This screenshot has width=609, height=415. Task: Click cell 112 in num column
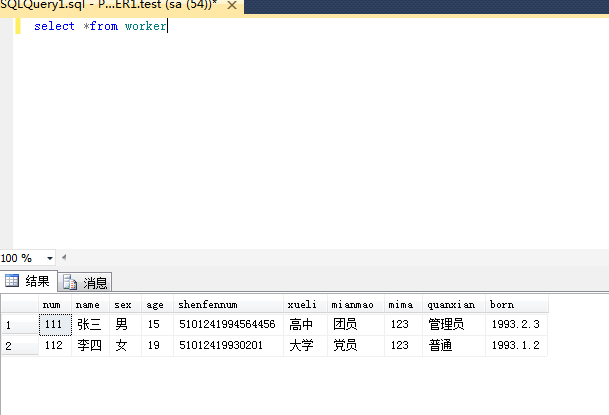55,346
